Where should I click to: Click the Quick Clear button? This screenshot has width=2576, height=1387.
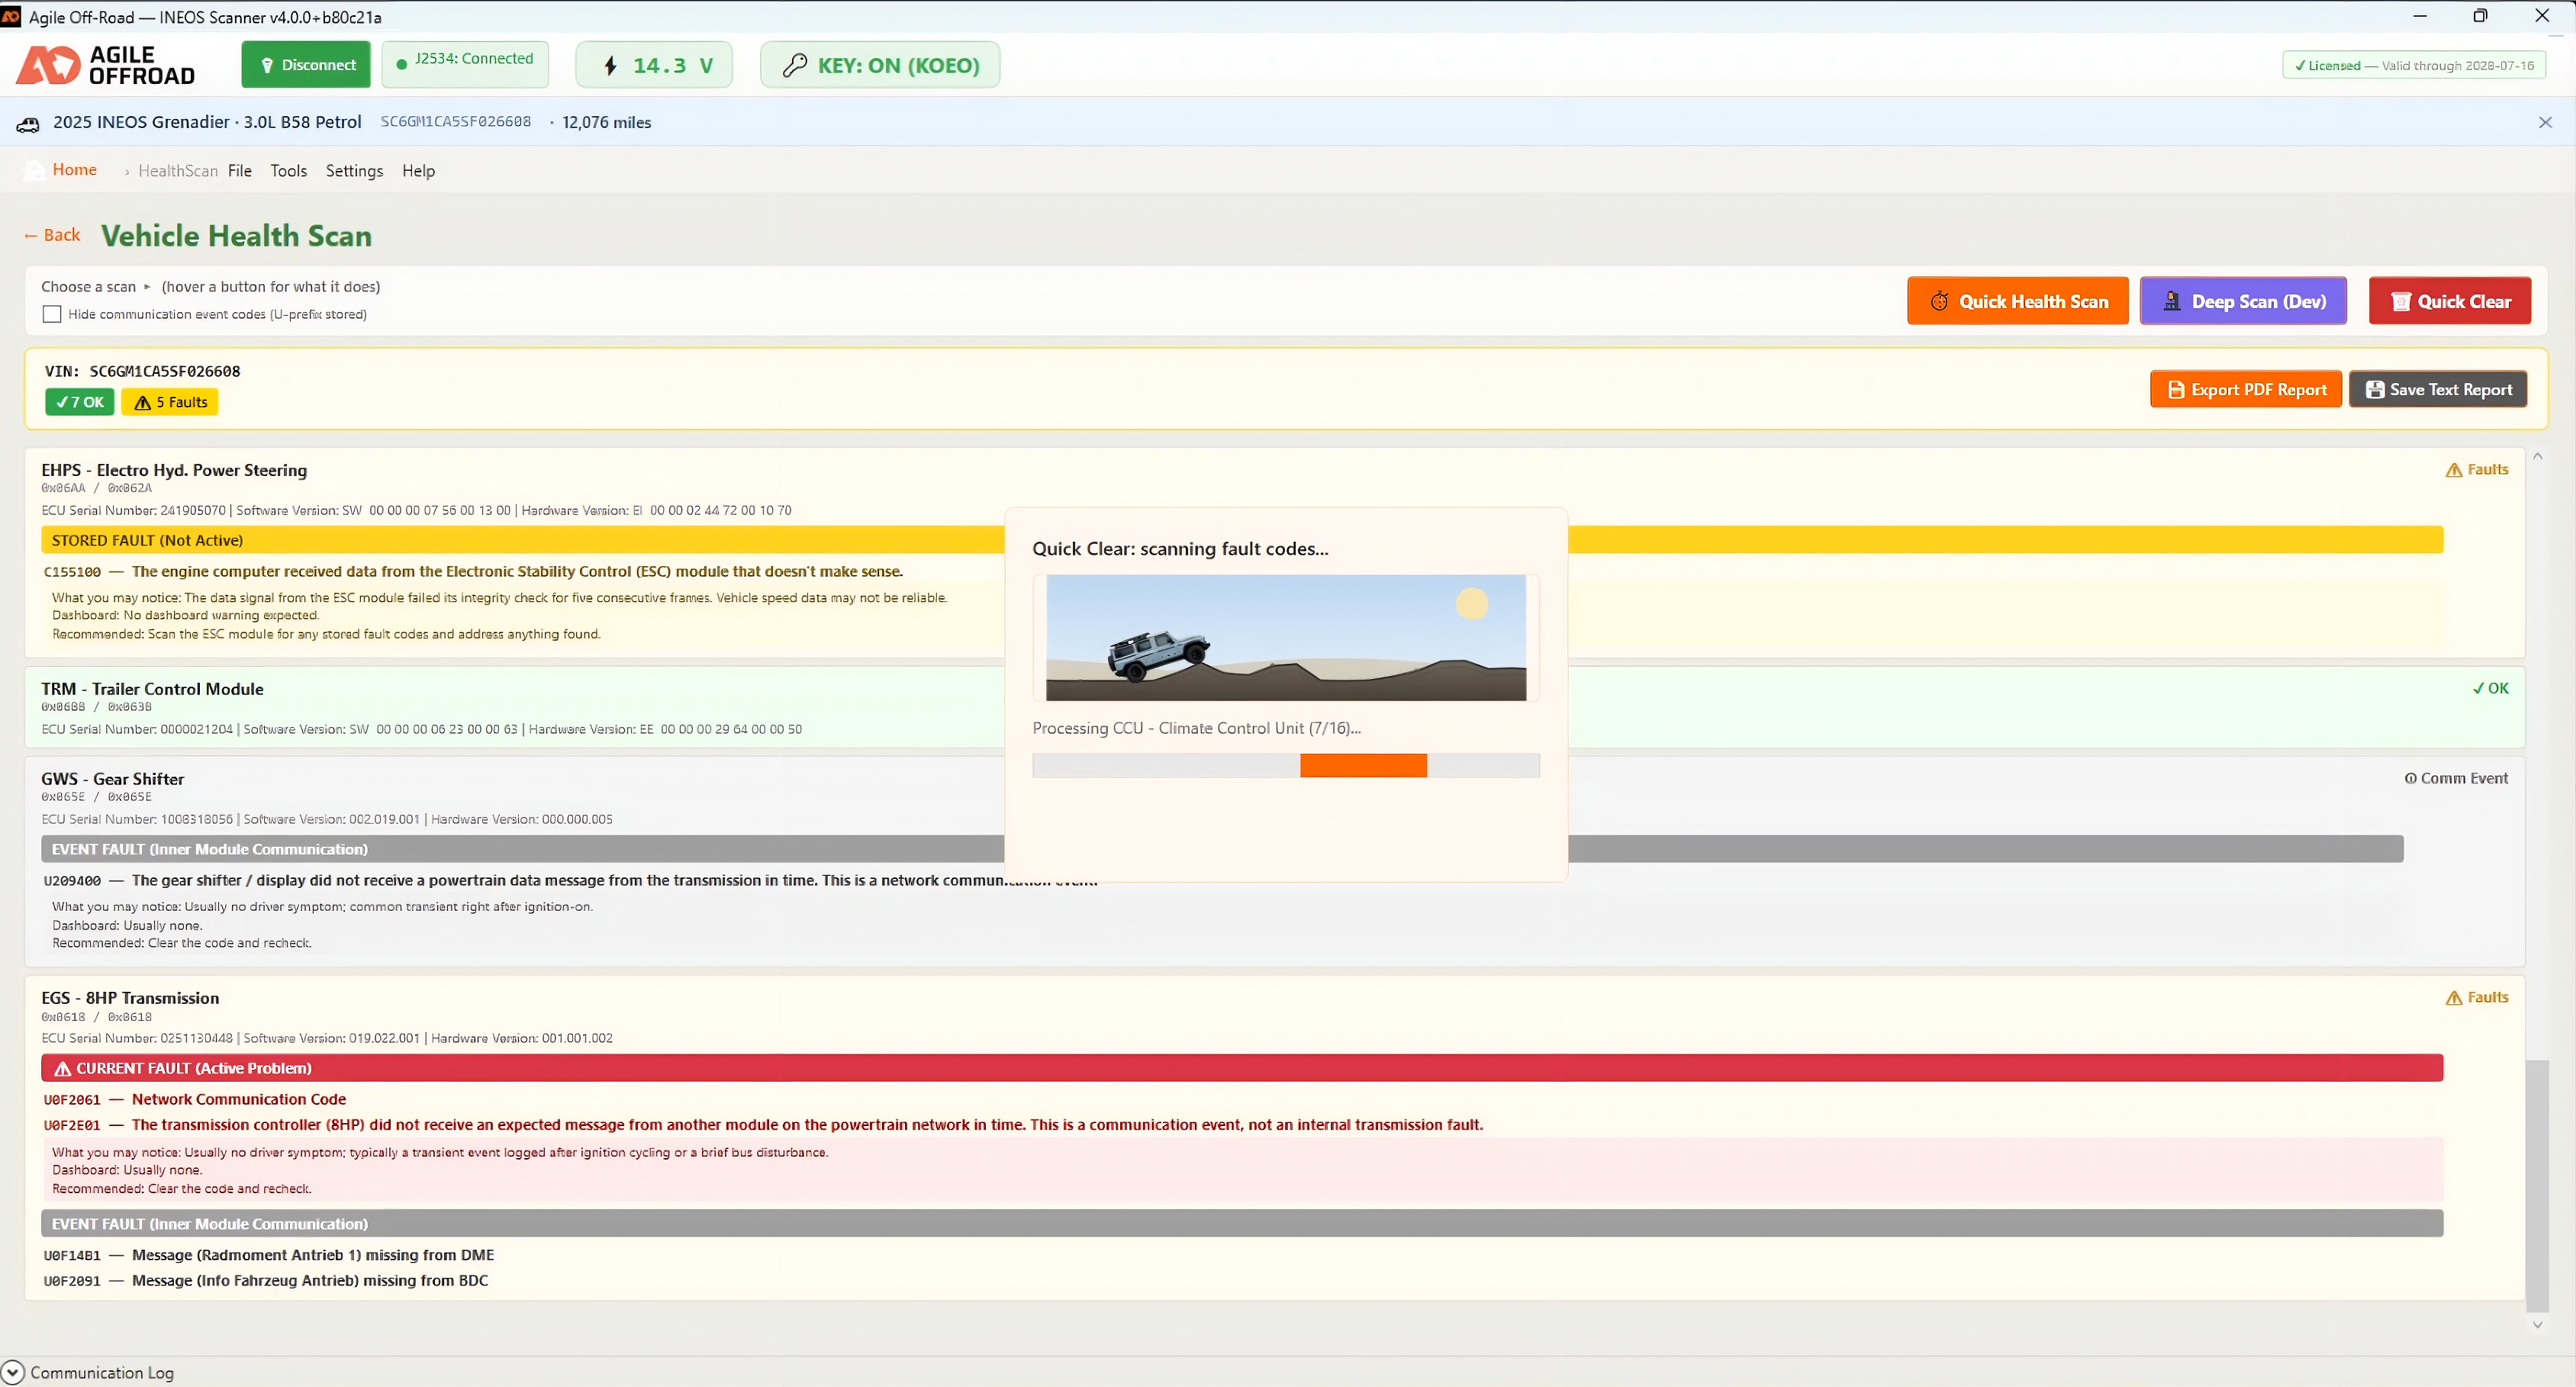[x=2450, y=301]
